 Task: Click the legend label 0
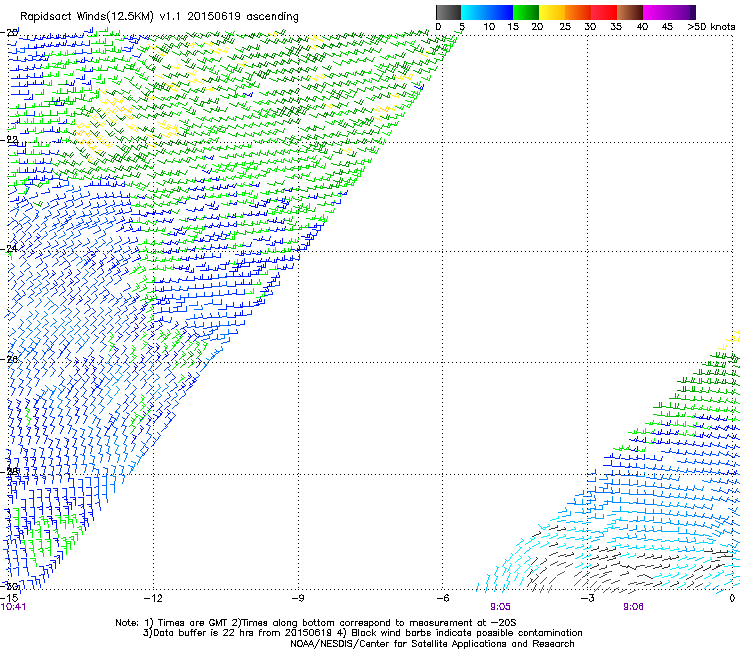point(438,27)
